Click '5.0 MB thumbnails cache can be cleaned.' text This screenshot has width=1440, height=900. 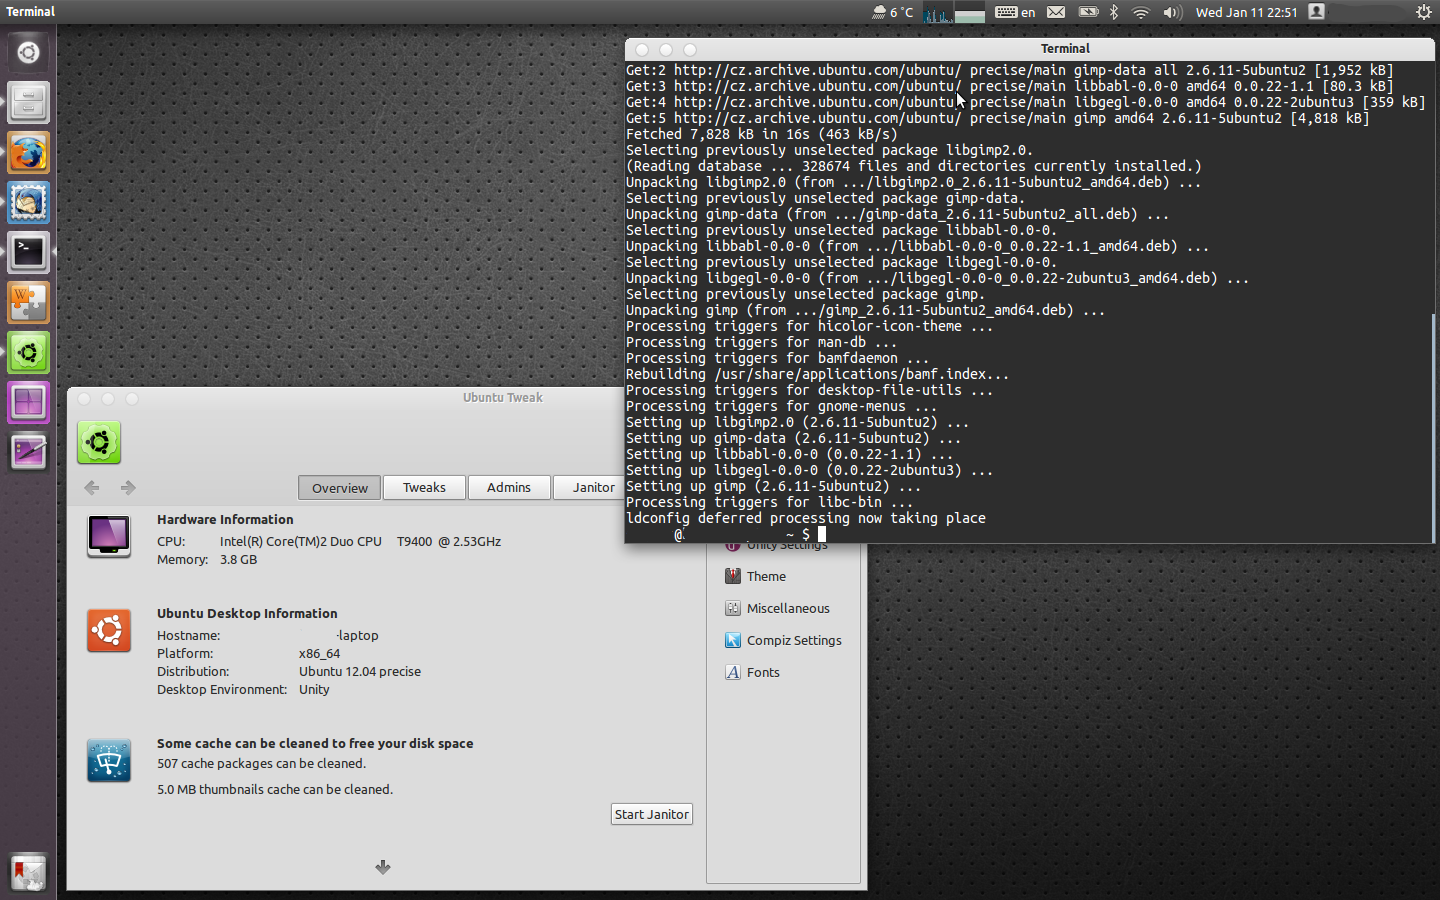275,789
